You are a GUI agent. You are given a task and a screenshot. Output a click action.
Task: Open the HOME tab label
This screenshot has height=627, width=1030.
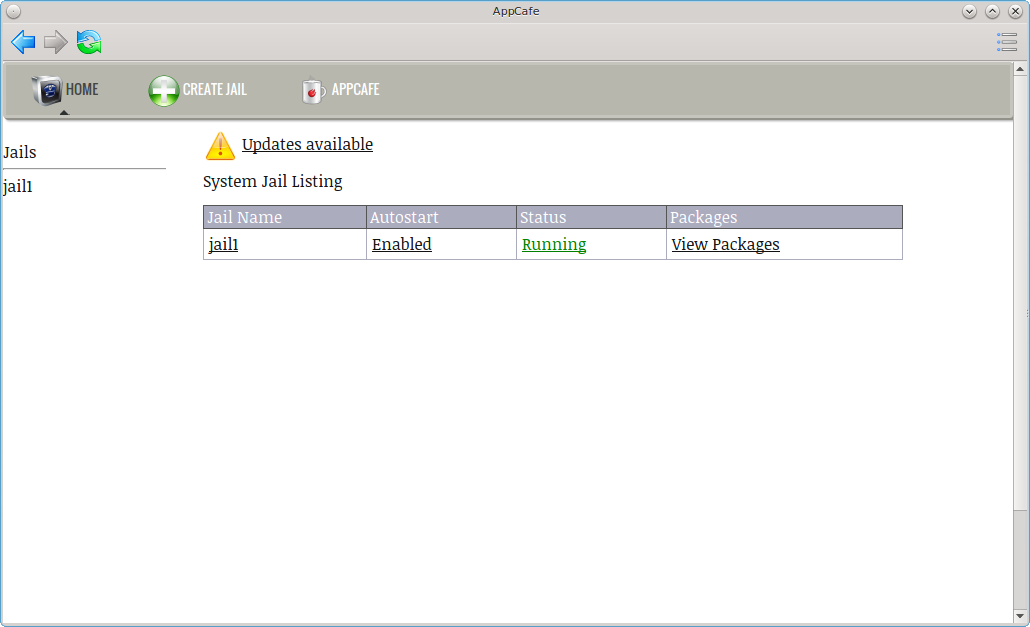point(82,89)
